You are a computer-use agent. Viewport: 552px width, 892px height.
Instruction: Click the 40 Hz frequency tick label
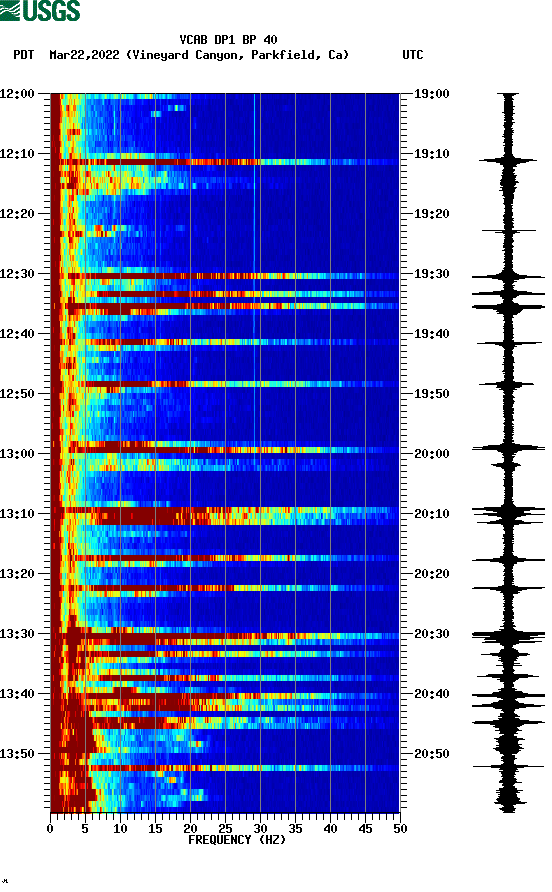(330, 829)
